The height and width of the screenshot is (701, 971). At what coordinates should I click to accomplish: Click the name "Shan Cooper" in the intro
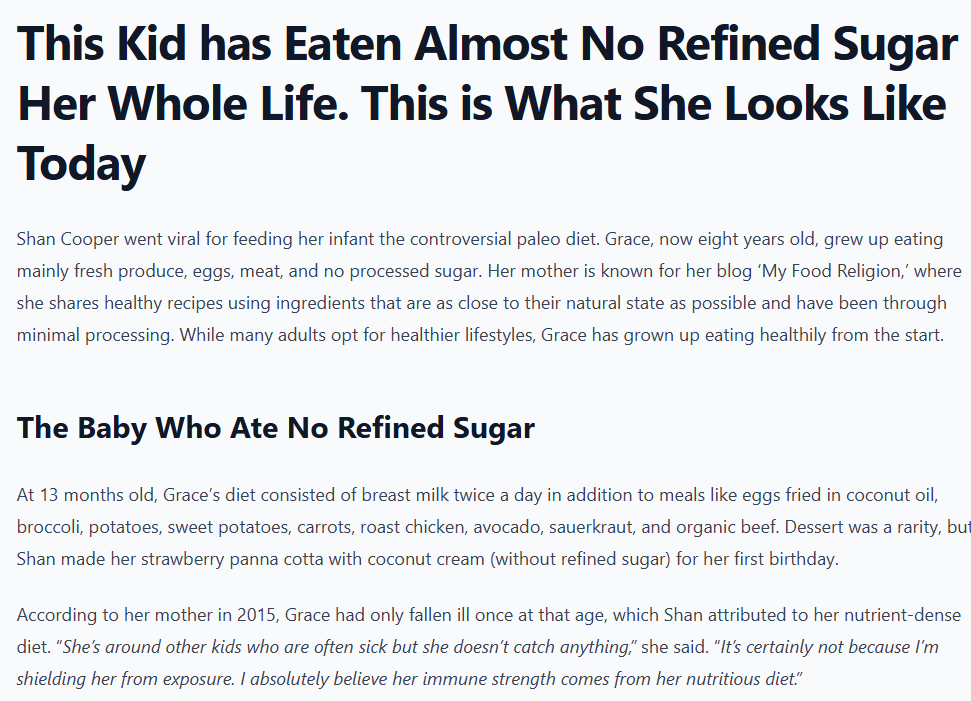tap(62, 240)
